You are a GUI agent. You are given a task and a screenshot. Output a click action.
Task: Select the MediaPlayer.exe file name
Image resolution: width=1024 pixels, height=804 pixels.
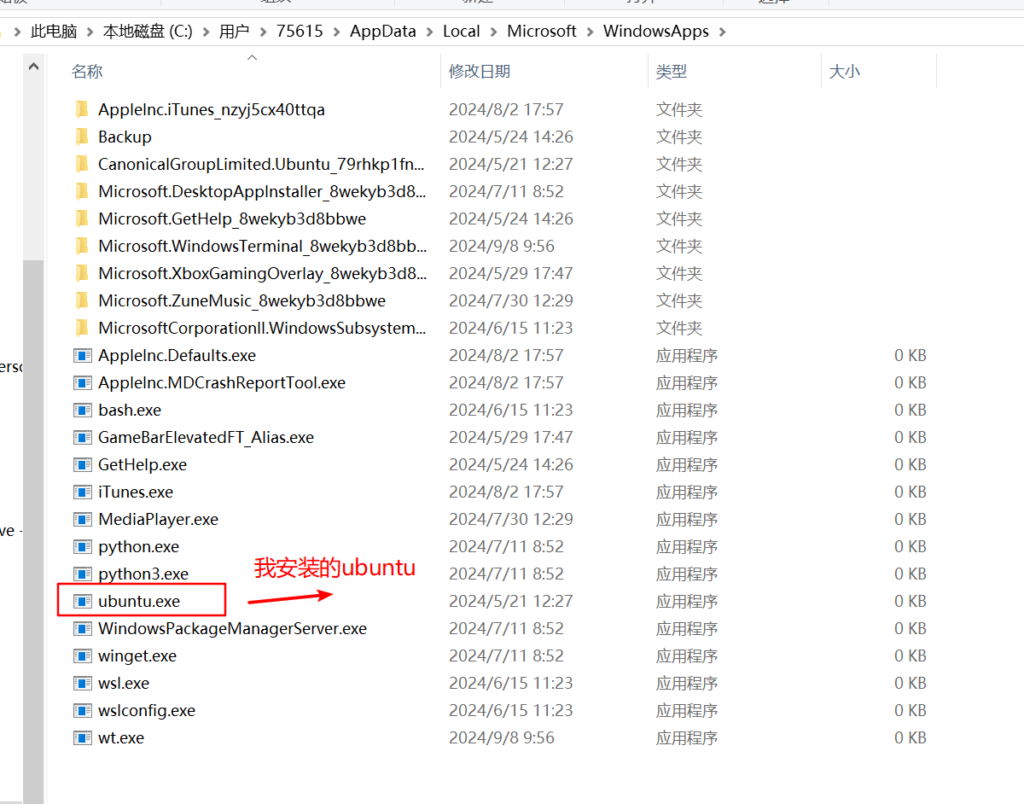click(x=158, y=519)
